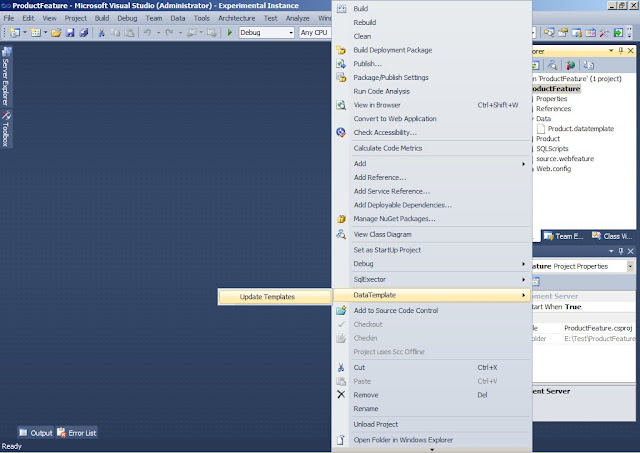The height and width of the screenshot is (453, 640).
Task: Open the Any CPU platform dropdown
Action: point(315,33)
